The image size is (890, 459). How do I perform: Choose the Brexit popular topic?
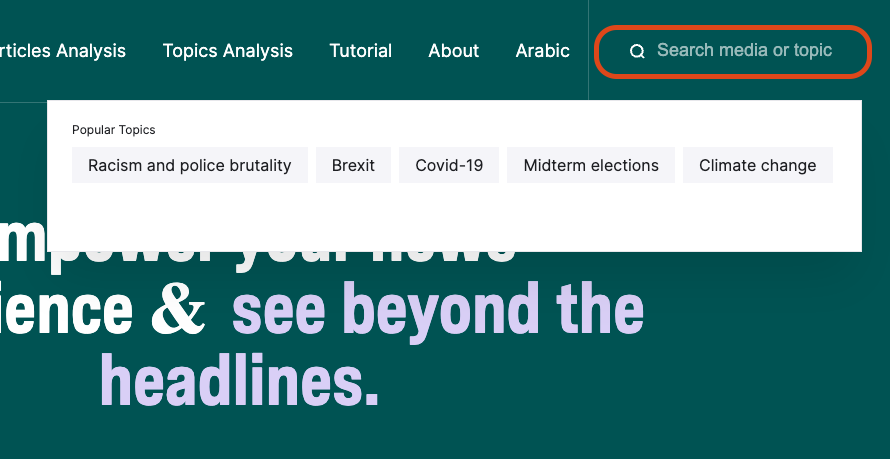coord(353,165)
